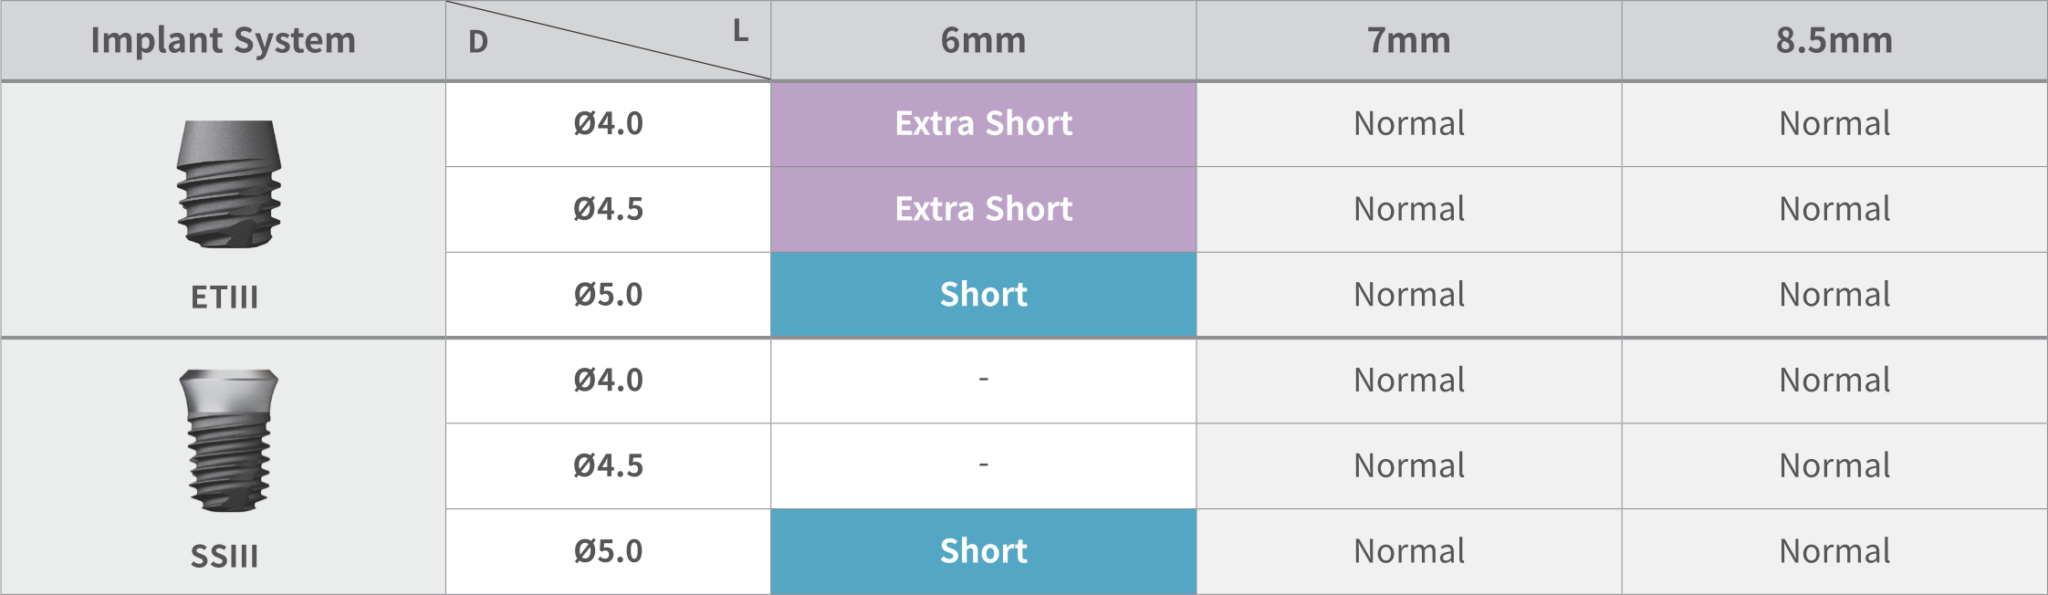
Task: Click the dash cell for SSIII Ø4.0 at 6mm
Action: pyautogui.click(x=983, y=380)
